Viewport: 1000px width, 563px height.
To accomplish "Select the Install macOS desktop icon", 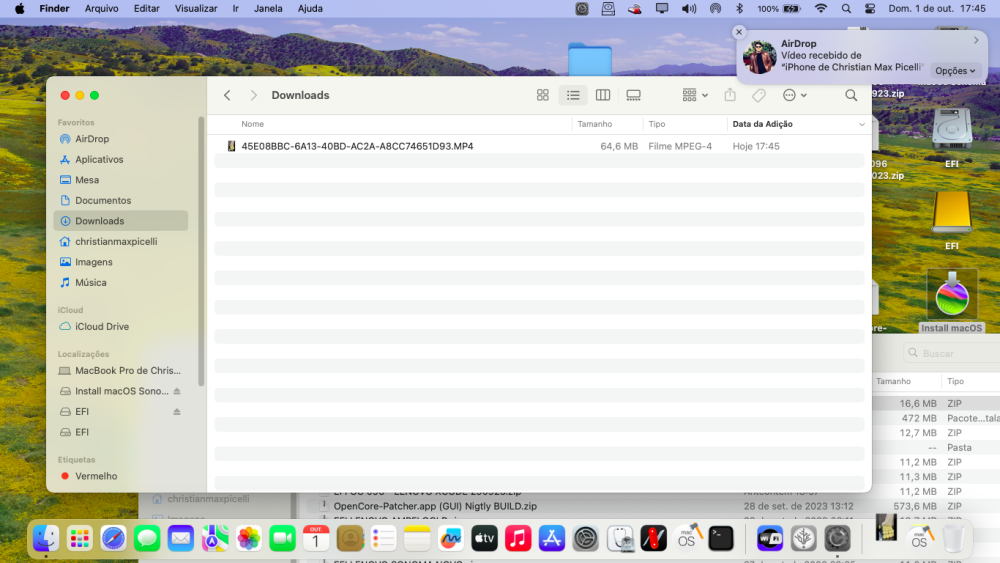I will coord(952,301).
